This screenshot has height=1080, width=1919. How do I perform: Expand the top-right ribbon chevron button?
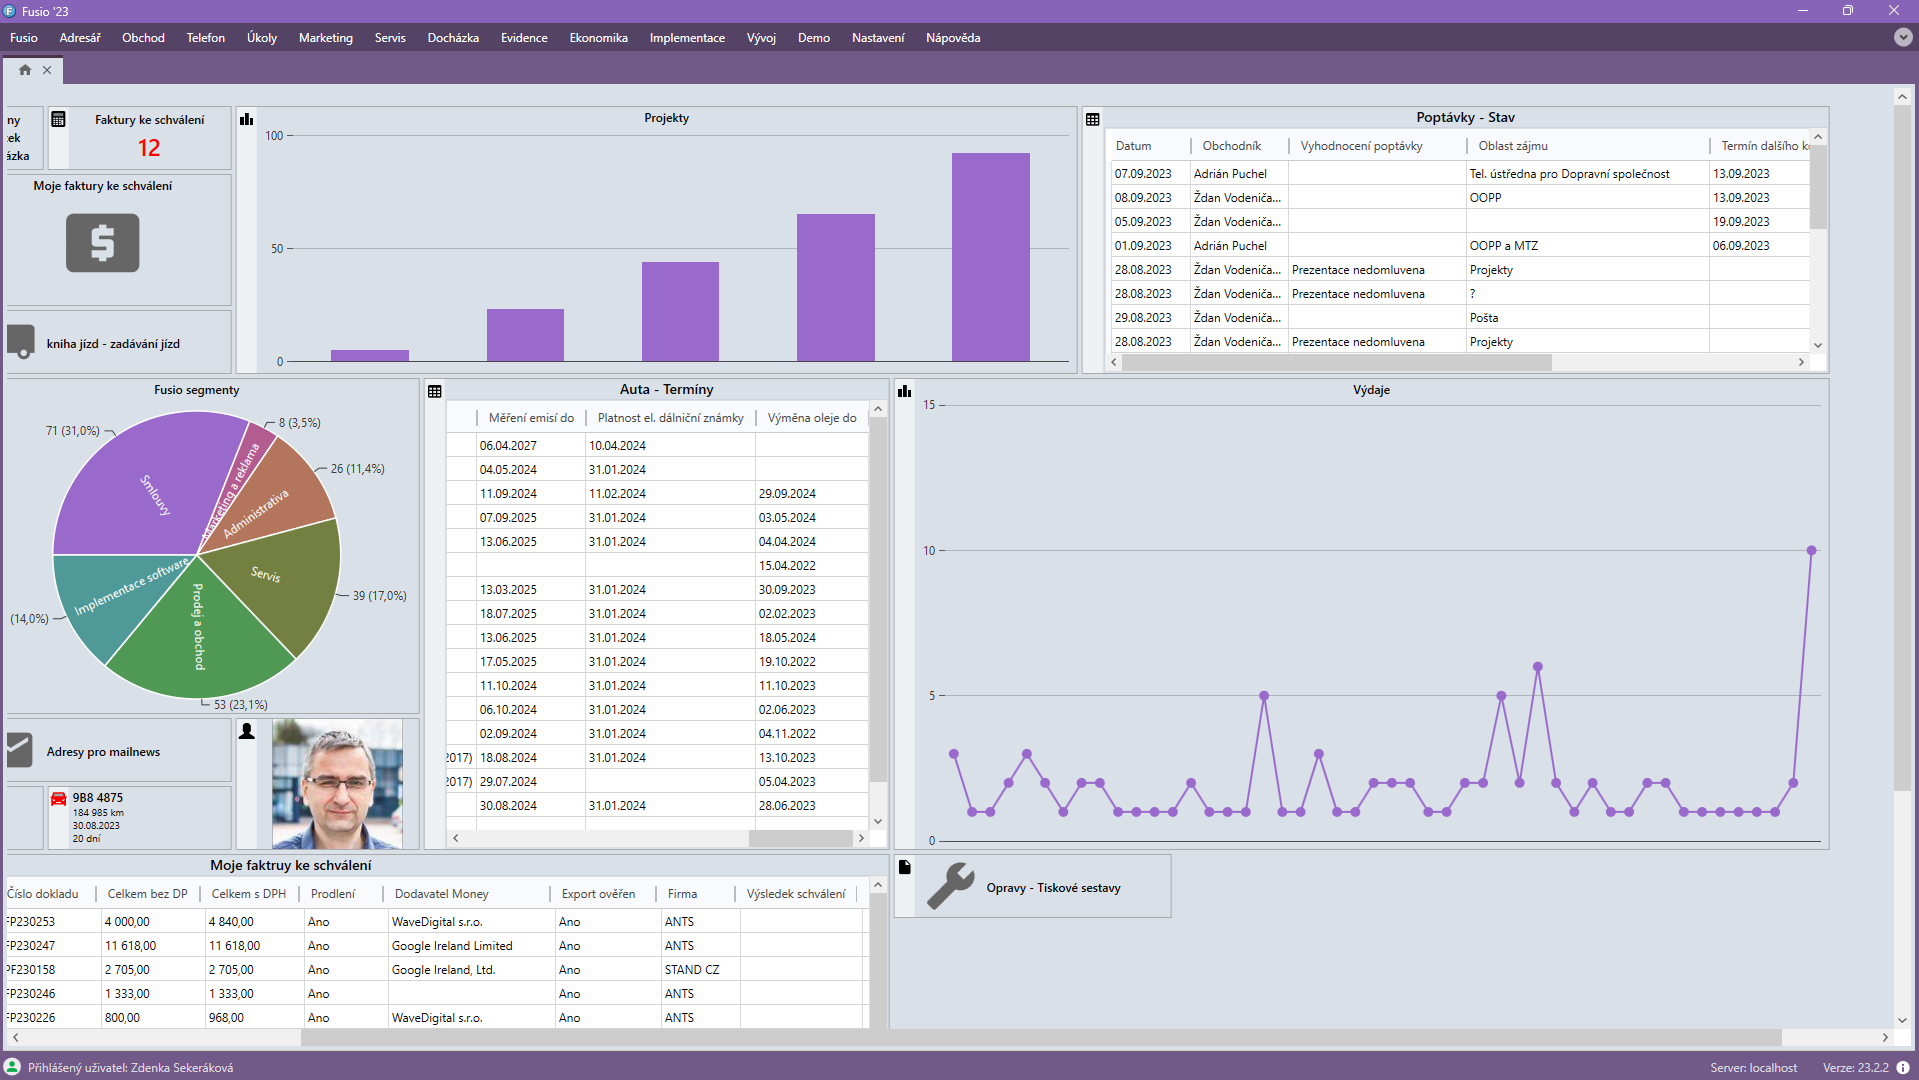[x=1902, y=37]
